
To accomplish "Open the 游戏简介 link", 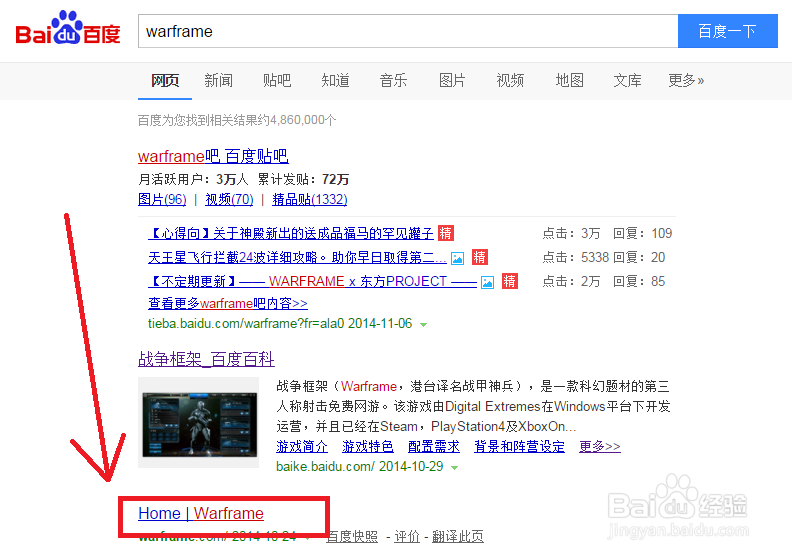I will tap(302, 447).
